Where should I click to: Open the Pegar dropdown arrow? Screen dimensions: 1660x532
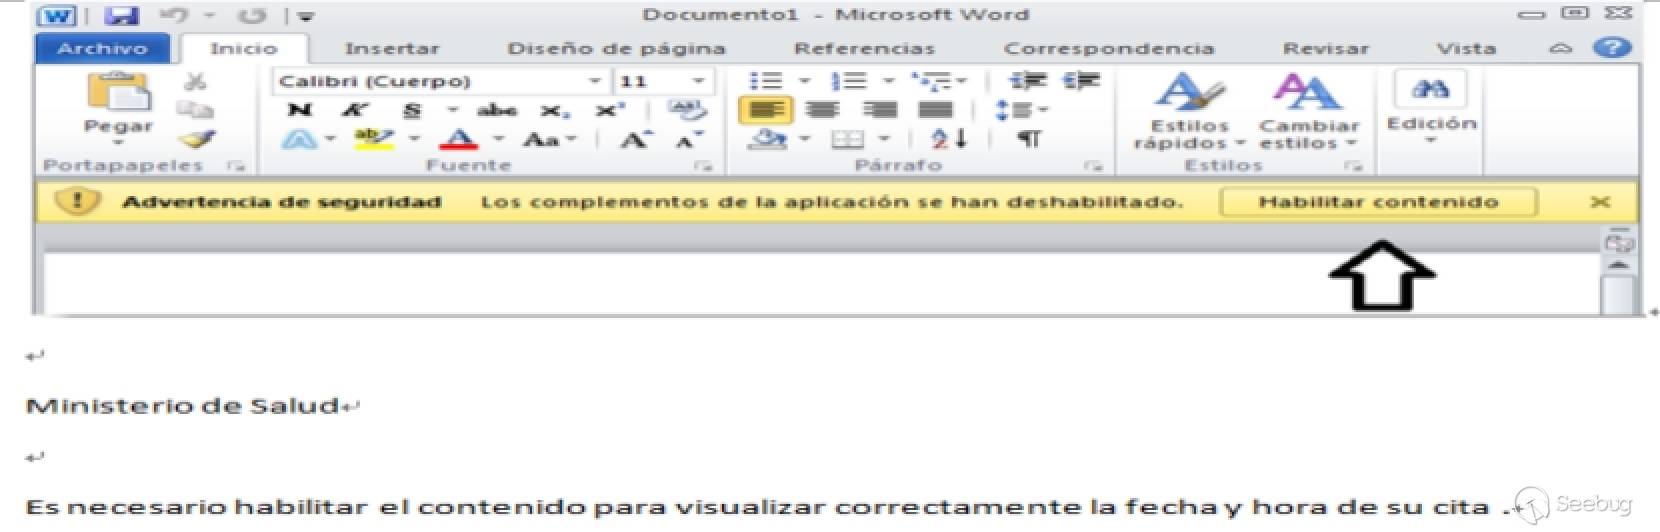118,143
